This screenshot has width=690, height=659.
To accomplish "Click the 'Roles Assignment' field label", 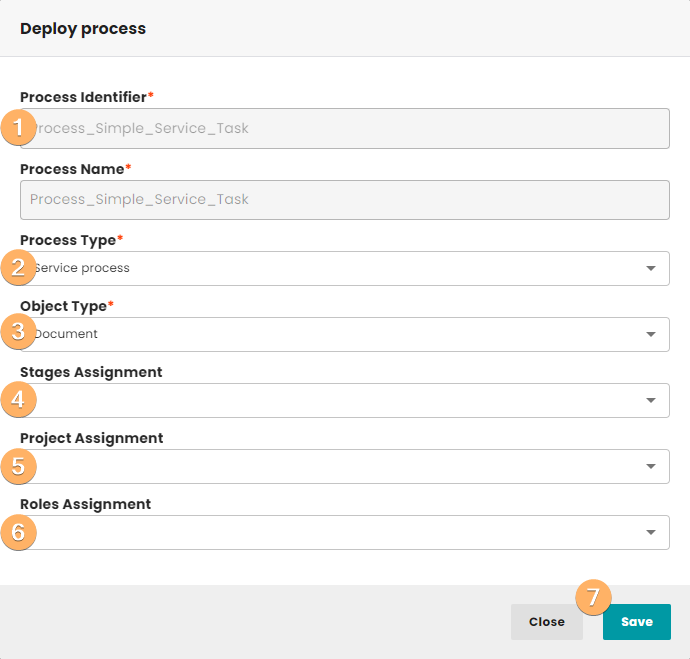I will click(86, 504).
